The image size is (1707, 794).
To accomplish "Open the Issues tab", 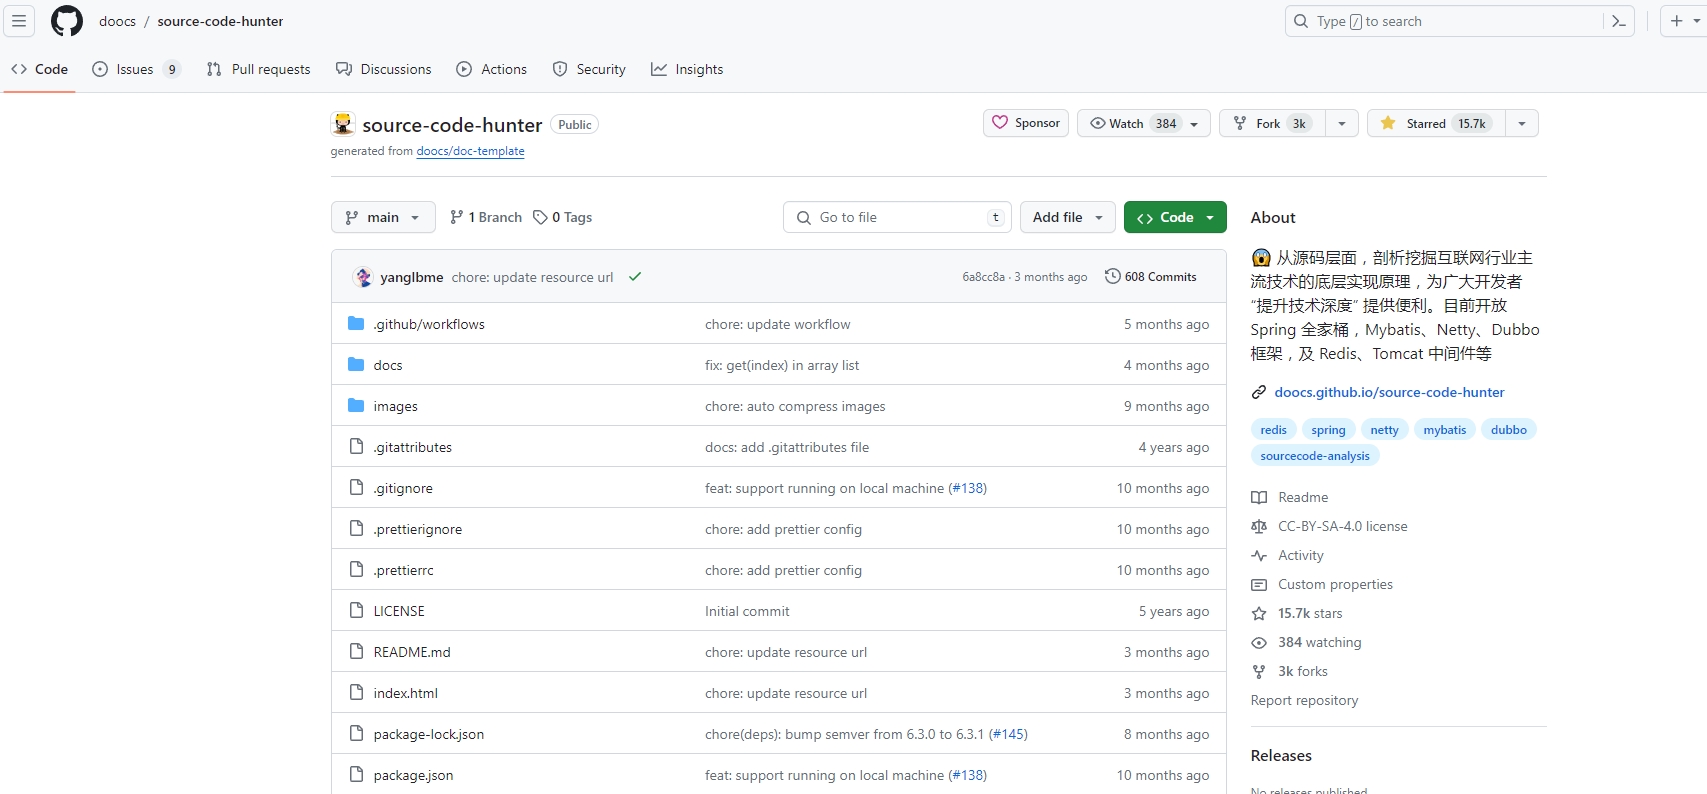I will coord(136,69).
